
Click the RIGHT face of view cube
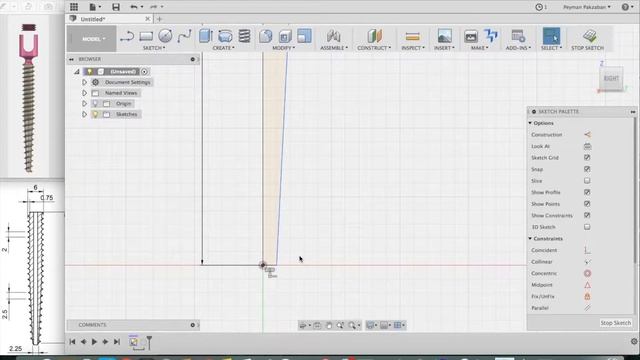[x=611, y=78]
